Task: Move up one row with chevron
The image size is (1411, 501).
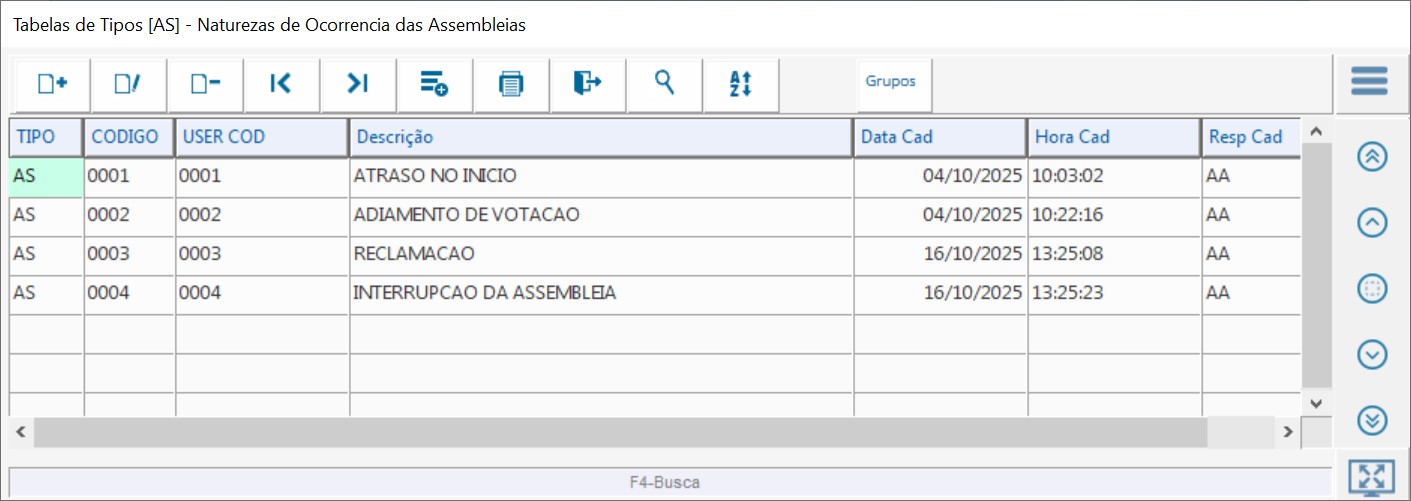Action: [x=1372, y=223]
